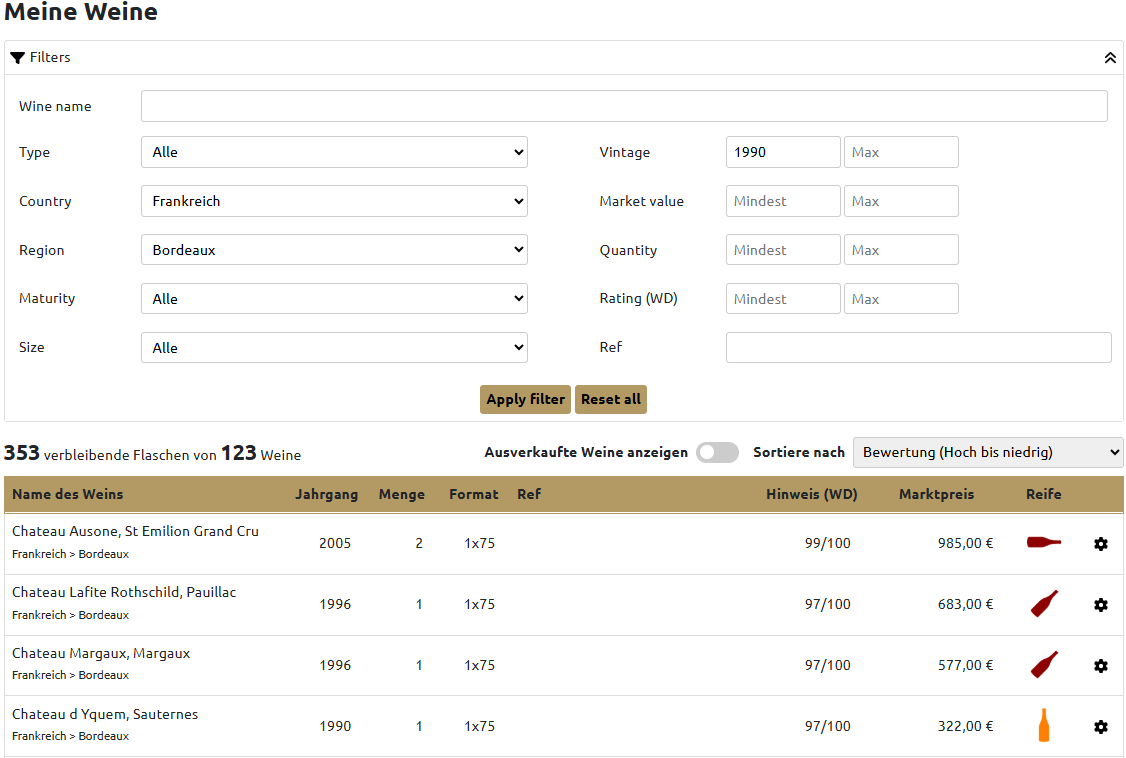This screenshot has height=758, width=1126.
Task: Click maturity bottle icon for Chateau Lafite Rothschild
Action: pyautogui.click(x=1044, y=604)
